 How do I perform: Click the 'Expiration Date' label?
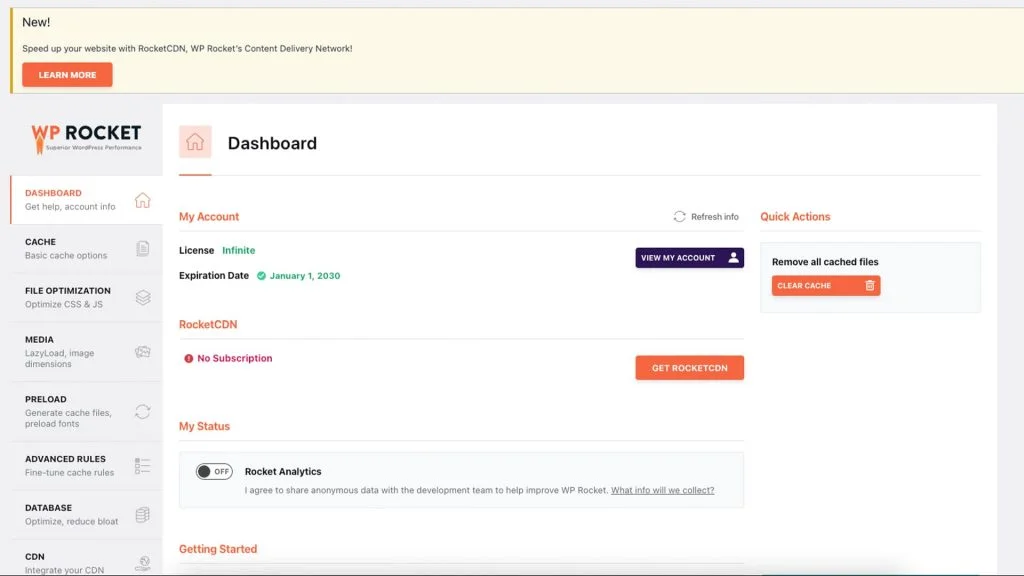[214, 276]
